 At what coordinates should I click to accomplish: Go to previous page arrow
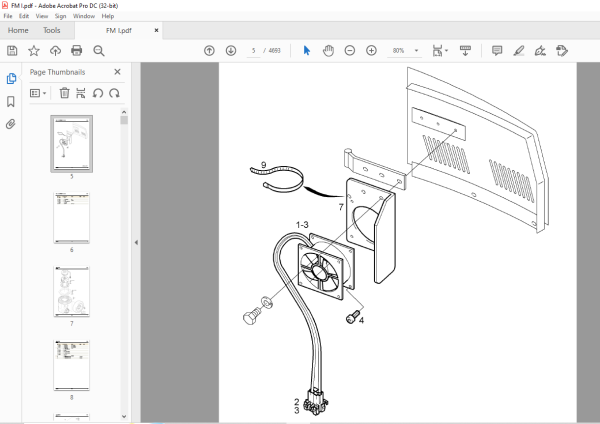pos(209,51)
